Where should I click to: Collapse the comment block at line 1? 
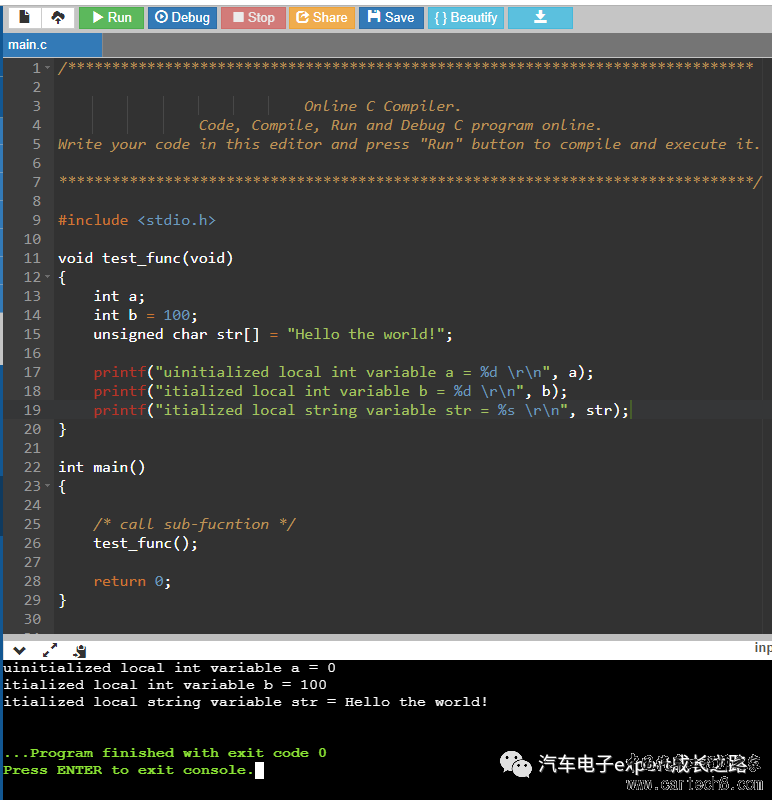coord(47,67)
